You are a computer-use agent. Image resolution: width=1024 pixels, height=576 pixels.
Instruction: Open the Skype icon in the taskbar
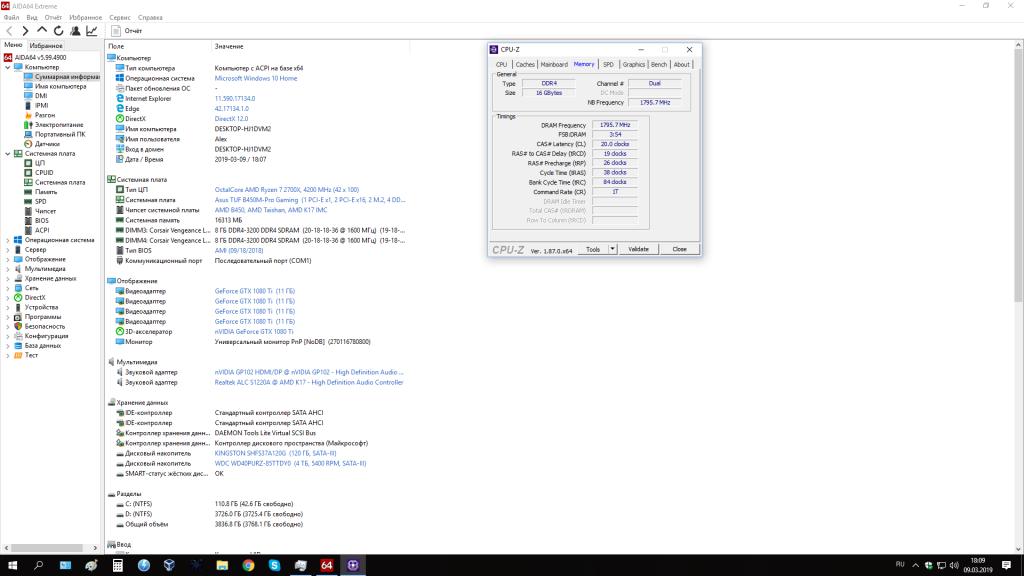274,566
